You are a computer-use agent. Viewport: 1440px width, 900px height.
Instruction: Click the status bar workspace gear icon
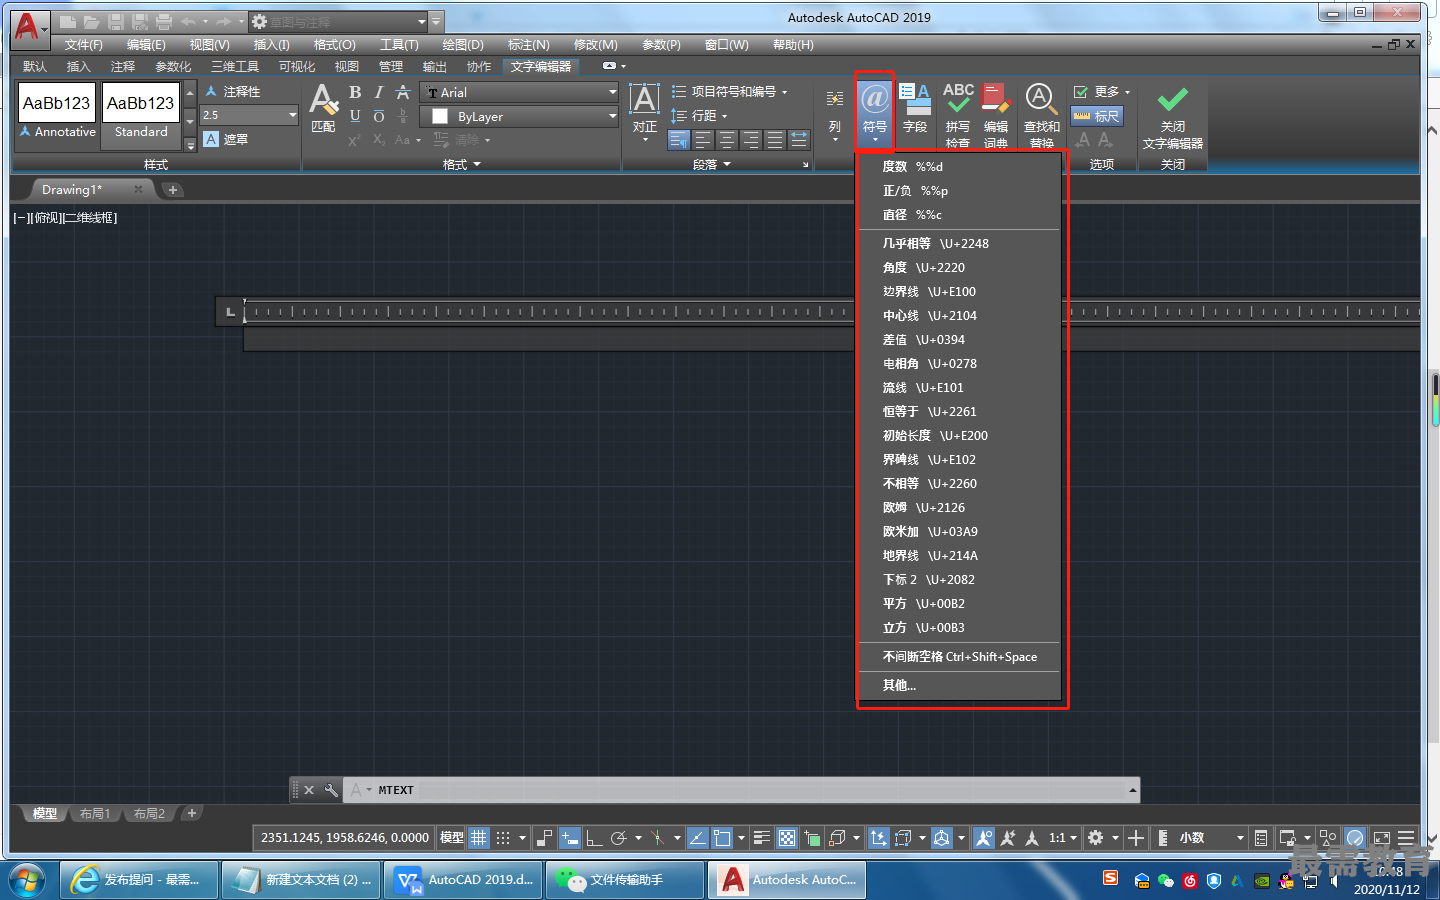(x=1096, y=838)
